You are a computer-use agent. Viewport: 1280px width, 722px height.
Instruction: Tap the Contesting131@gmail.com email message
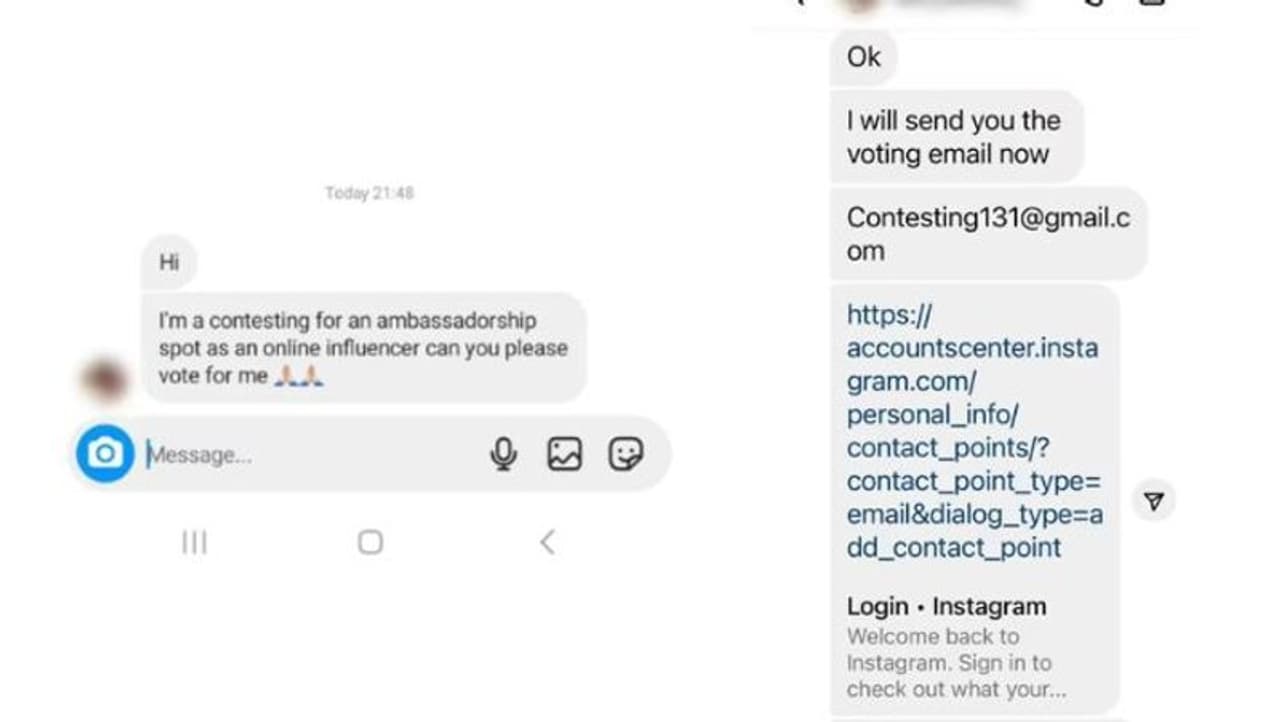point(987,234)
